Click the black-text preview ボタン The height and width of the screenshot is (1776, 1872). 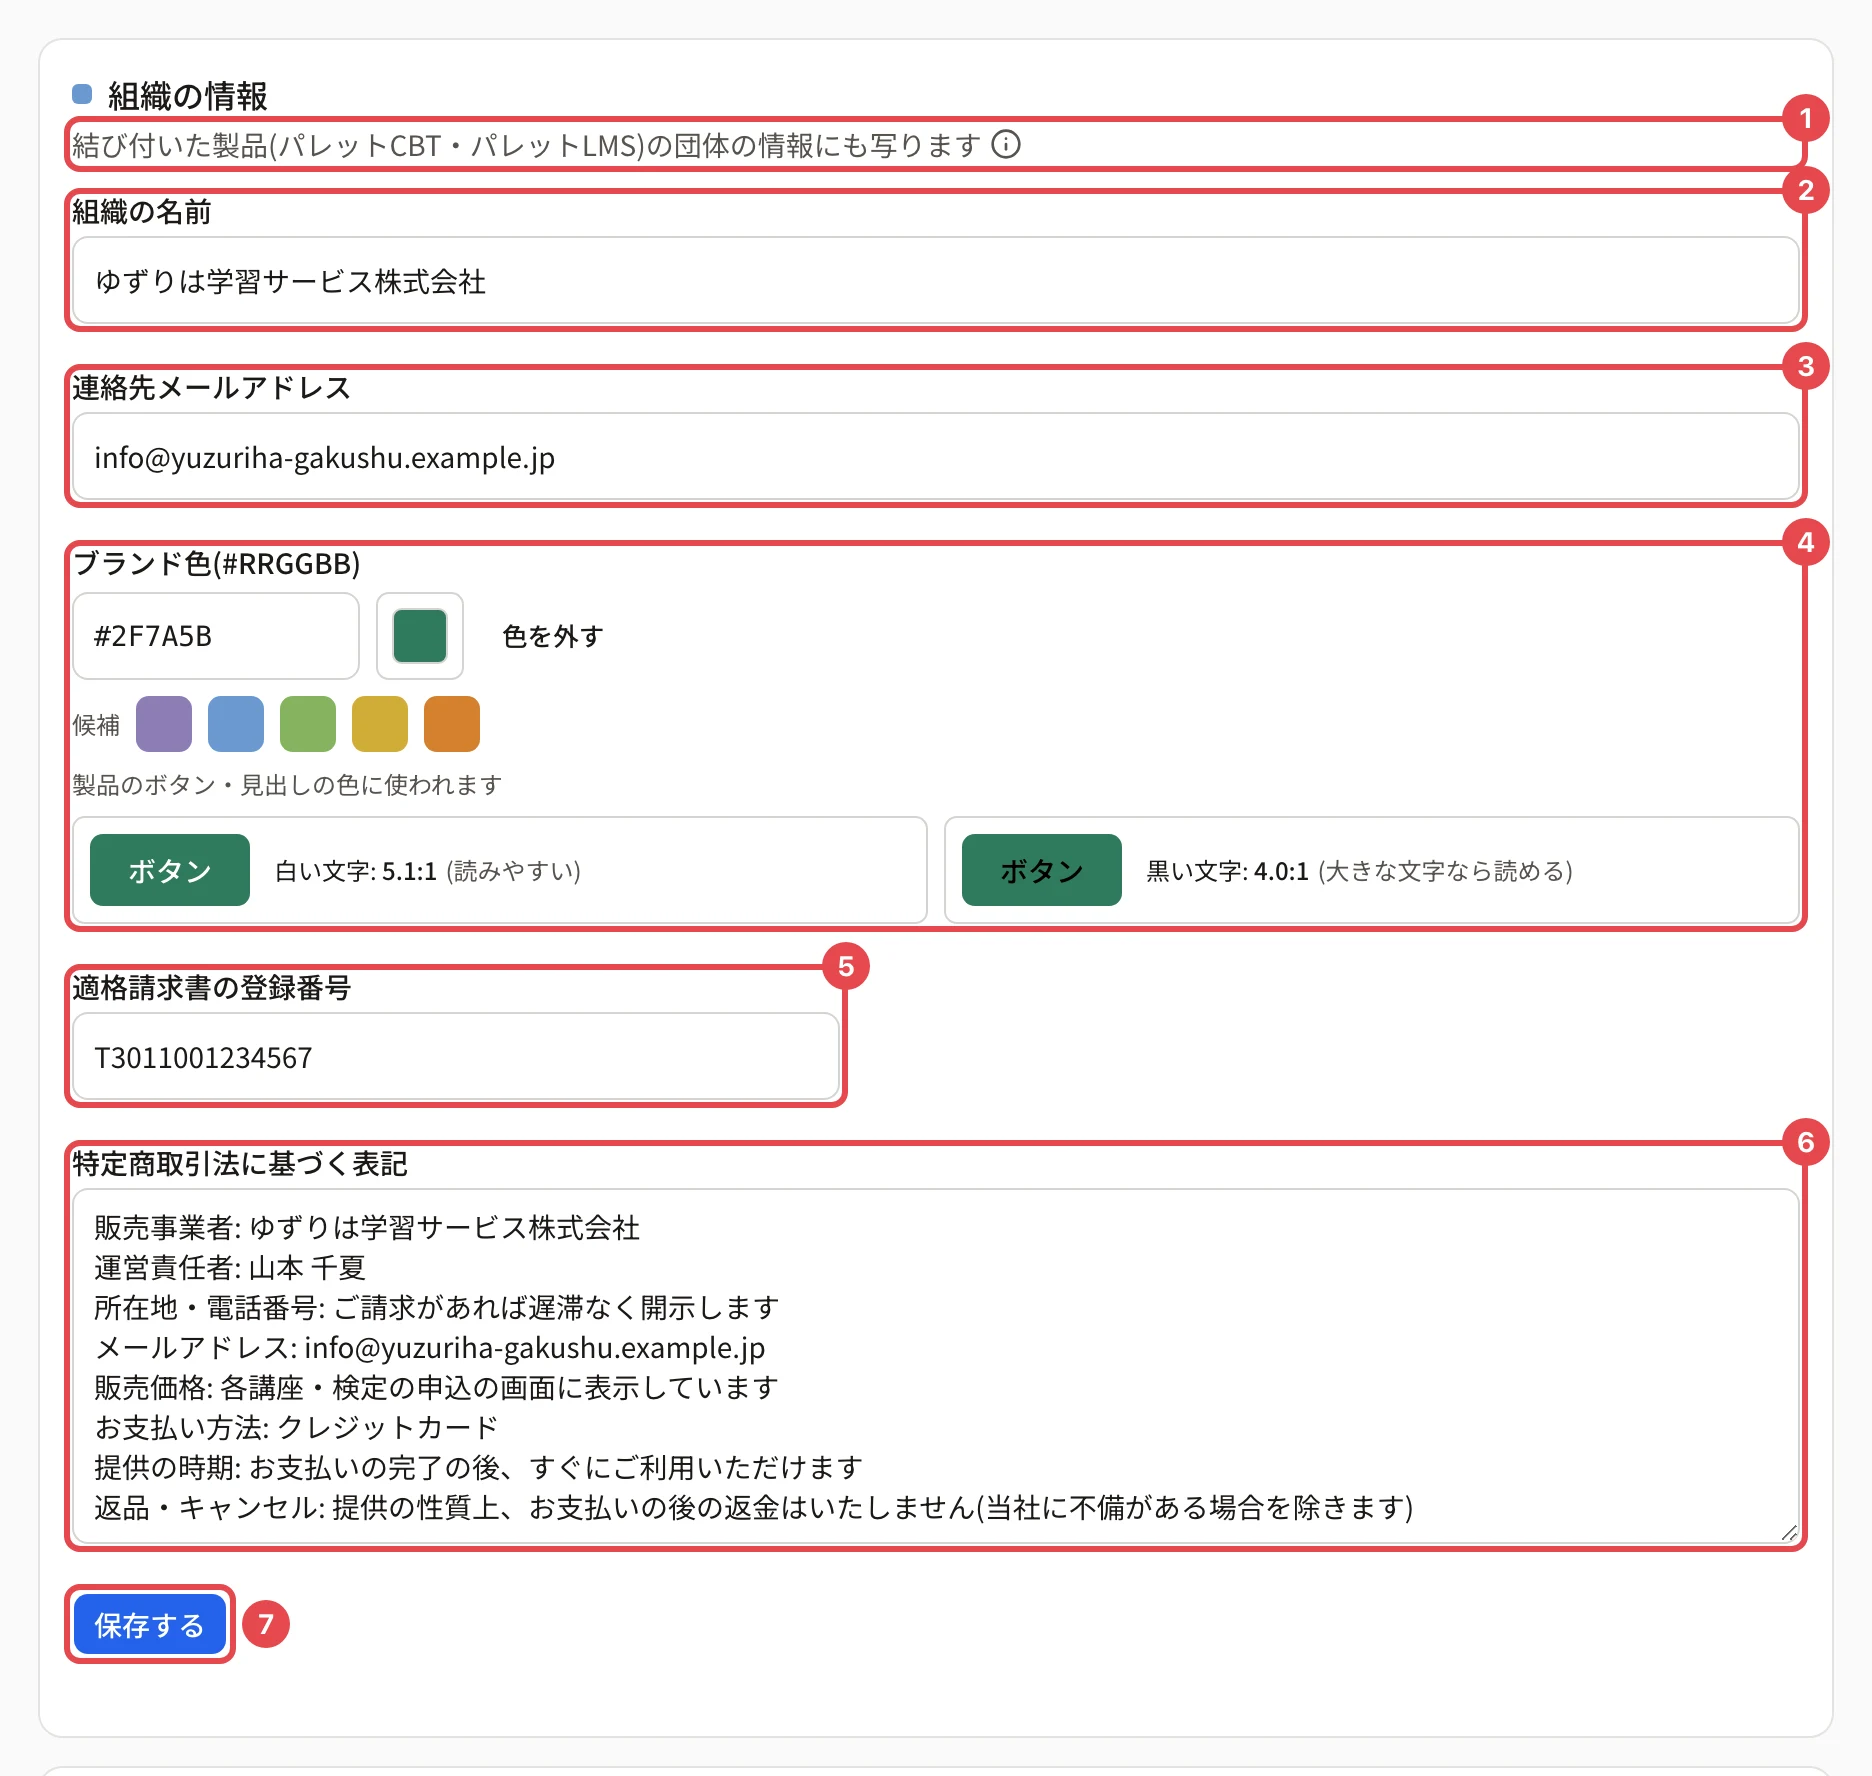1042,870
